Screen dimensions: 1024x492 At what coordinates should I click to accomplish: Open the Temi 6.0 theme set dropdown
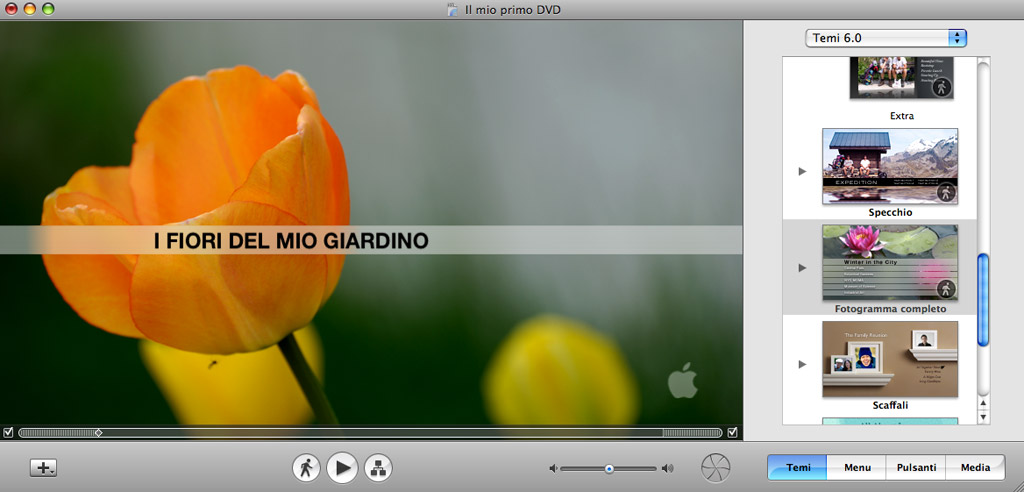pyautogui.click(x=886, y=38)
